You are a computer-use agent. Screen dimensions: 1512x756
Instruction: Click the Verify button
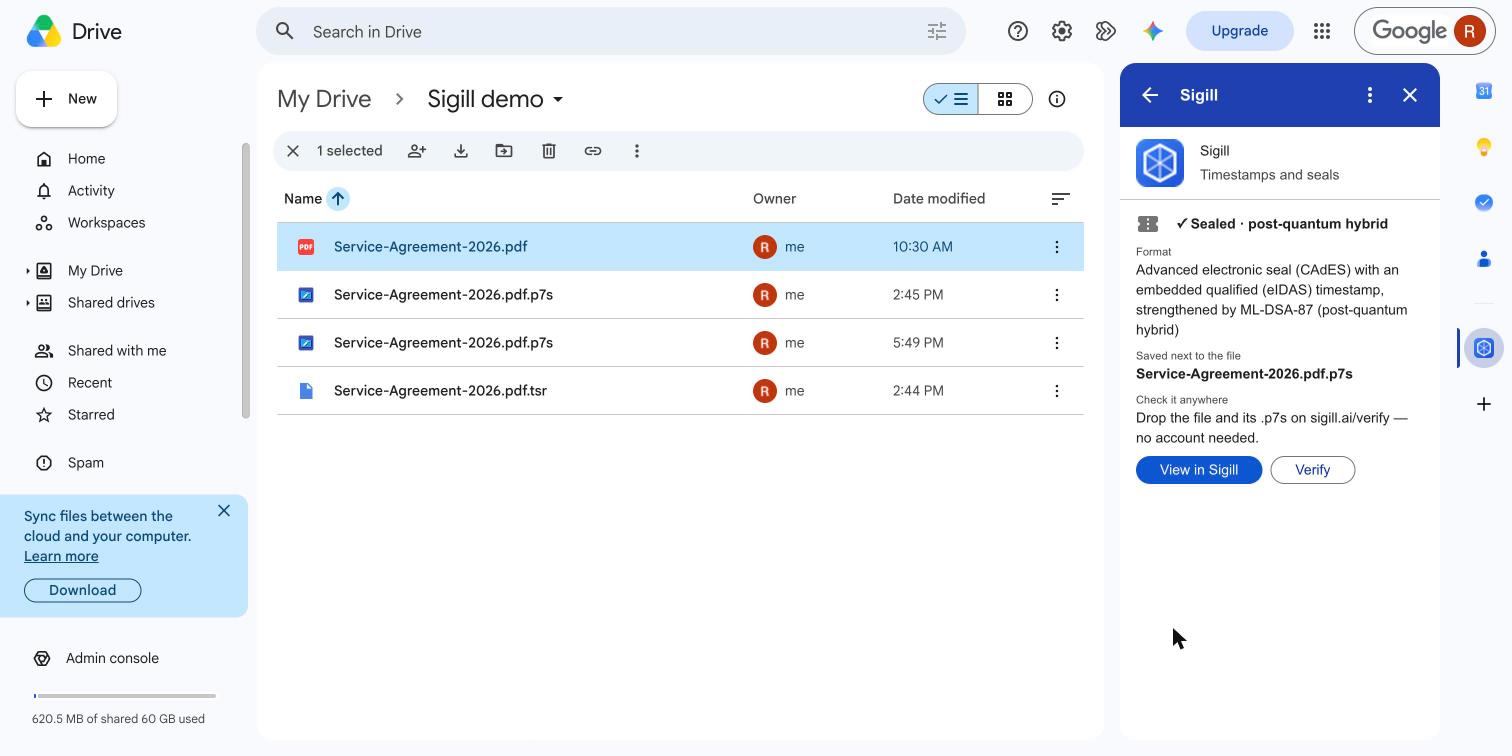click(1313, 470)
